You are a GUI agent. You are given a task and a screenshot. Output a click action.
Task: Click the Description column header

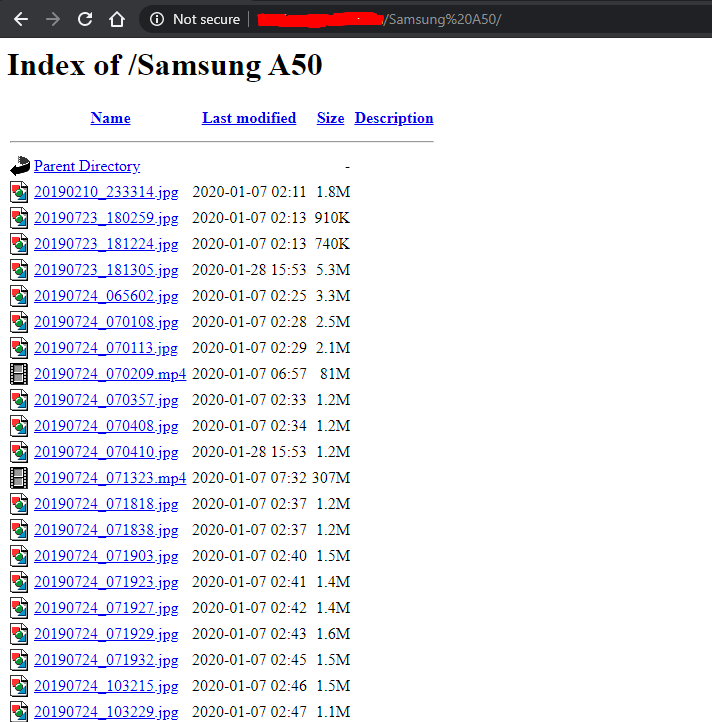(x=394, y=118)
